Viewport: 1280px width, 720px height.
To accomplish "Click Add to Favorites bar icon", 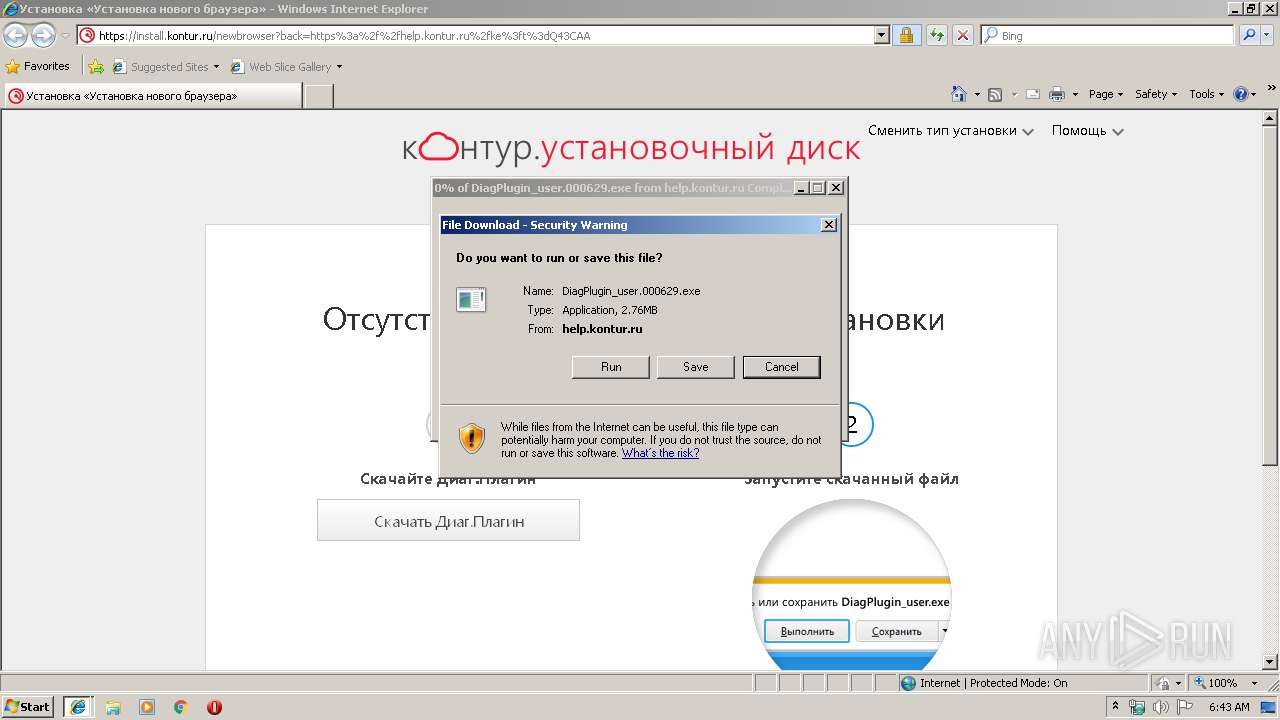I will 96,67.
